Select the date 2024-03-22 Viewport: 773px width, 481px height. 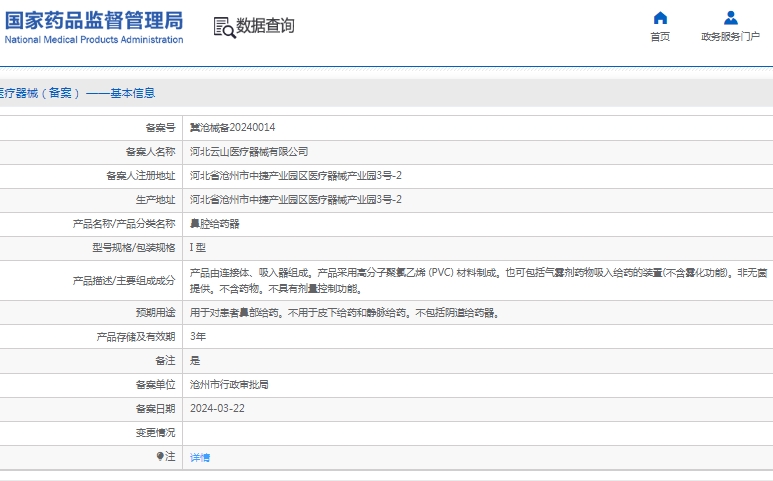point(217,409)
